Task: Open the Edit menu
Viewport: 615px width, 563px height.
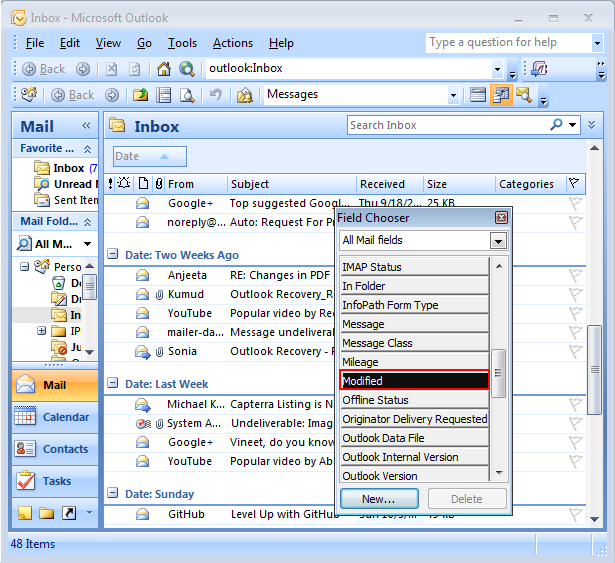Action: [x=69, y=43]
